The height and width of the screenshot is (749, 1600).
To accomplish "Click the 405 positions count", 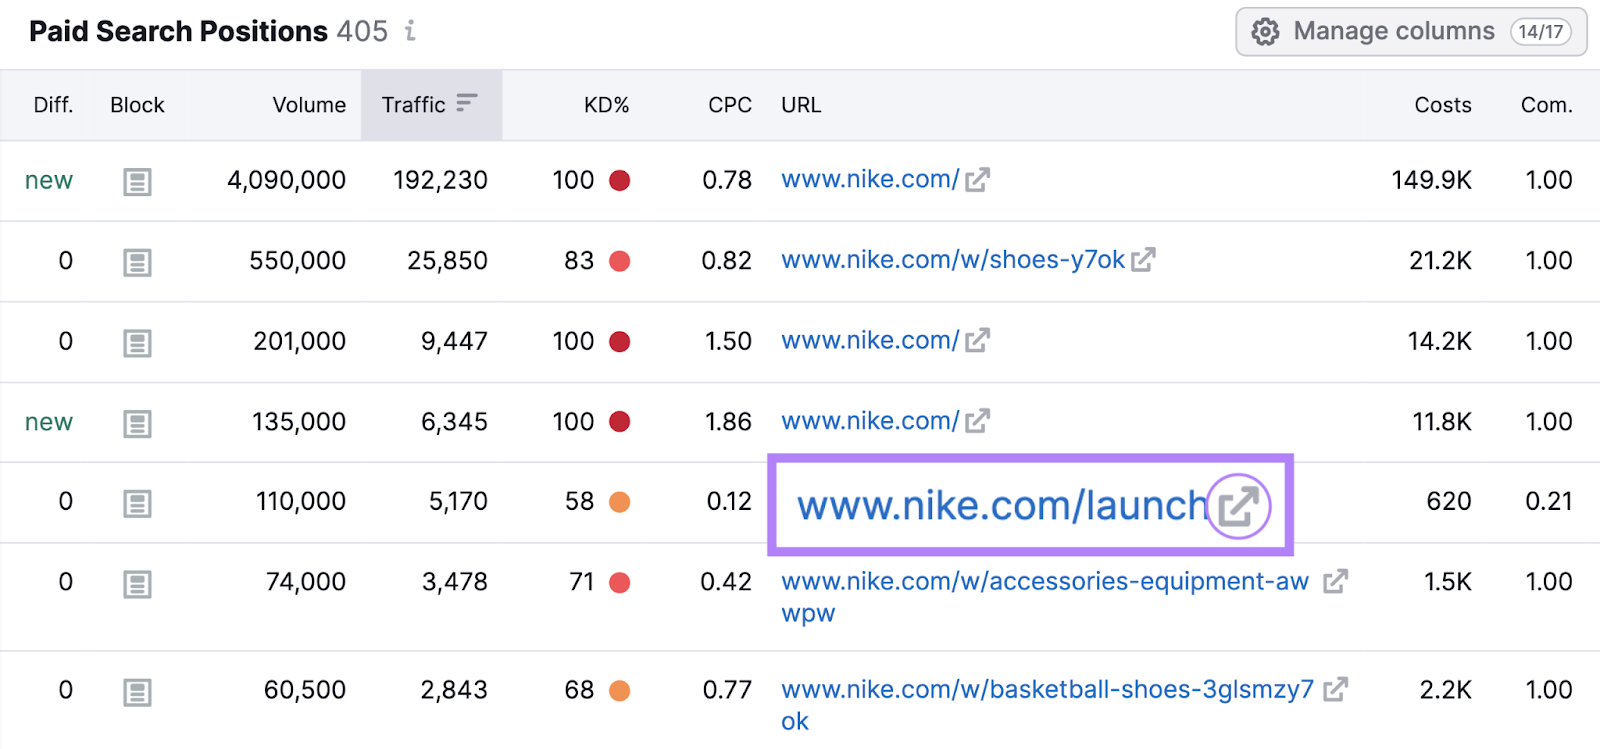I will 362,31.
